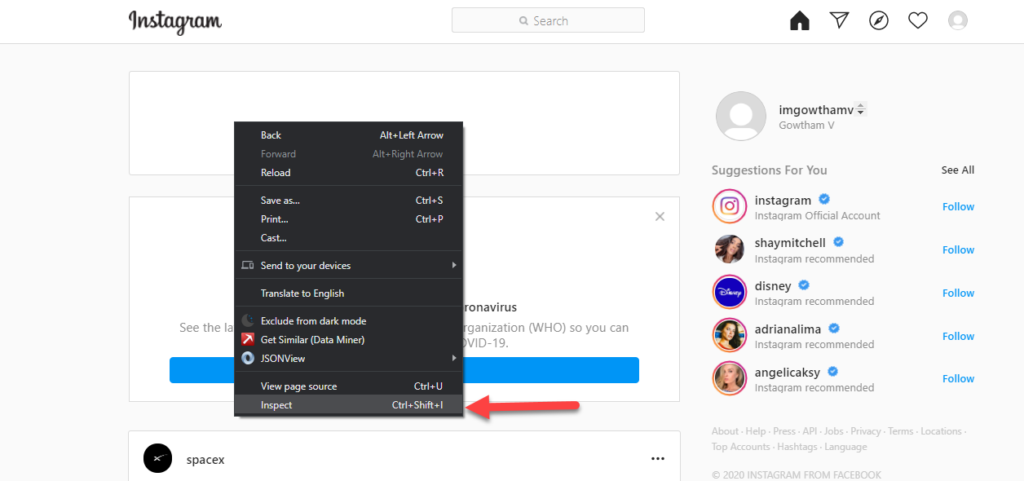The height and width of the screenshot is (481, 1024).
Task: Open spacex username link
Action: (x=205, y=459)
